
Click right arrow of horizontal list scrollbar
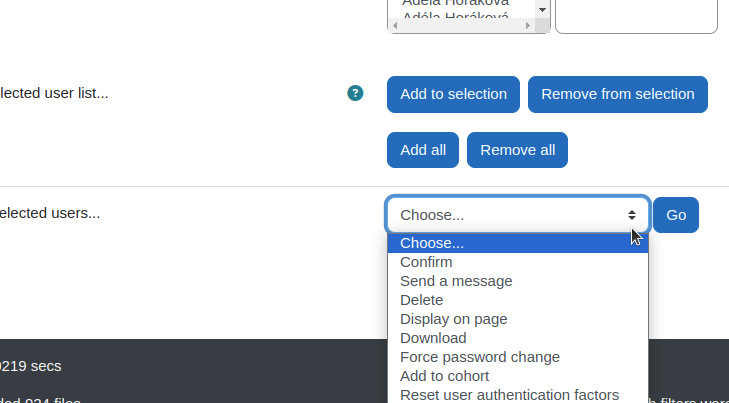coord(528,26)
